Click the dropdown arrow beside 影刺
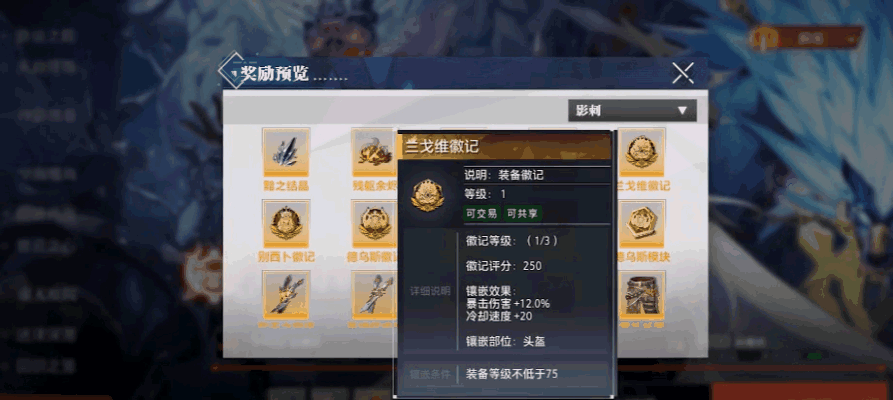Image resolution: width=893 pixels, height=400 pixels. (682, 111)
